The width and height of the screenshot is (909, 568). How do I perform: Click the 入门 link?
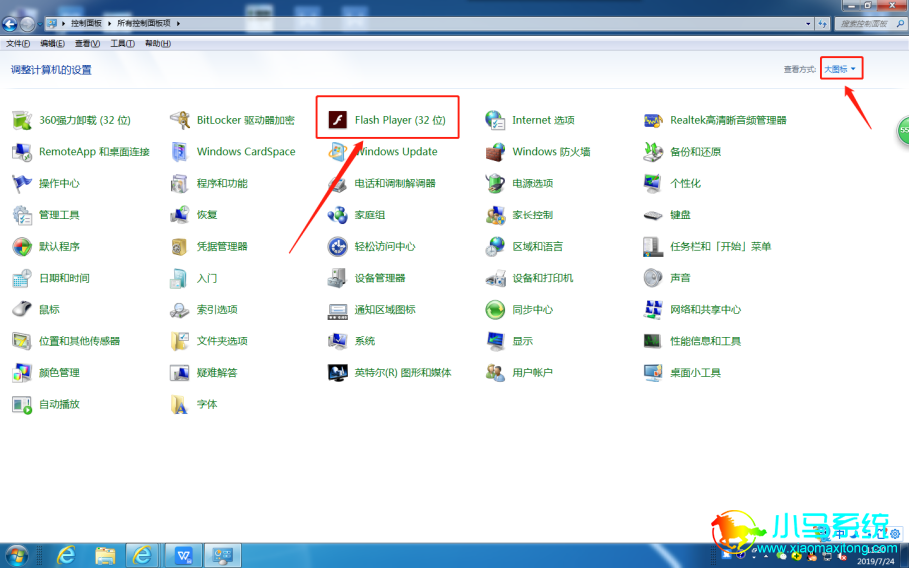click(207, 278)
